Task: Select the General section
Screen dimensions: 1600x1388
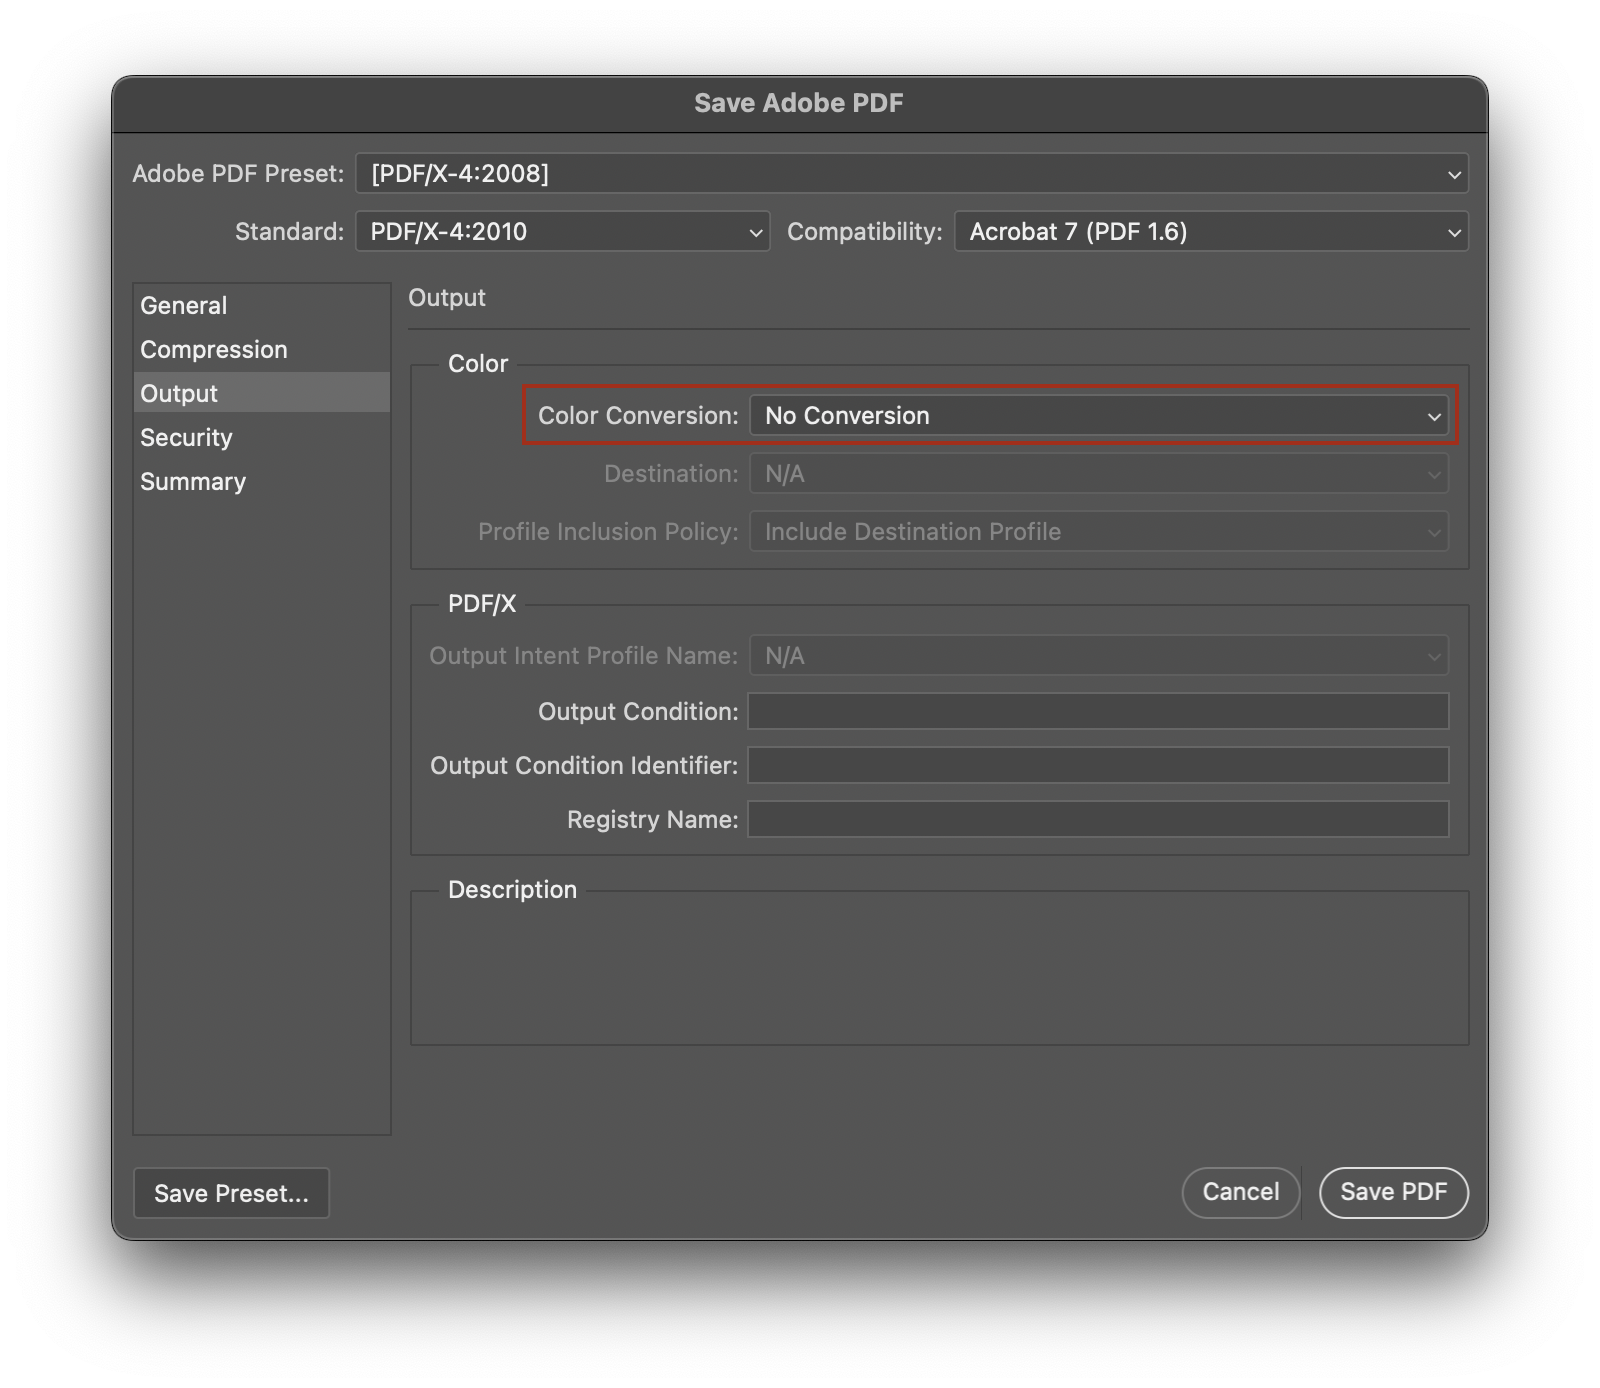Action: 261,306
